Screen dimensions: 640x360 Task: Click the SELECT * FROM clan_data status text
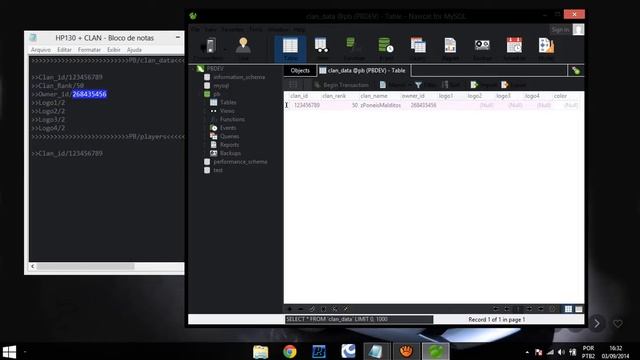[x=337, y=319]
